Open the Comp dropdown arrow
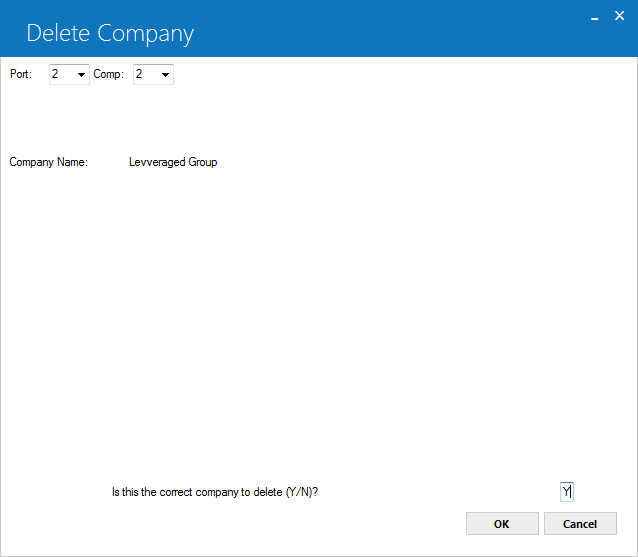The height and width of the screenshot is (557, 638). pos(165,74)
